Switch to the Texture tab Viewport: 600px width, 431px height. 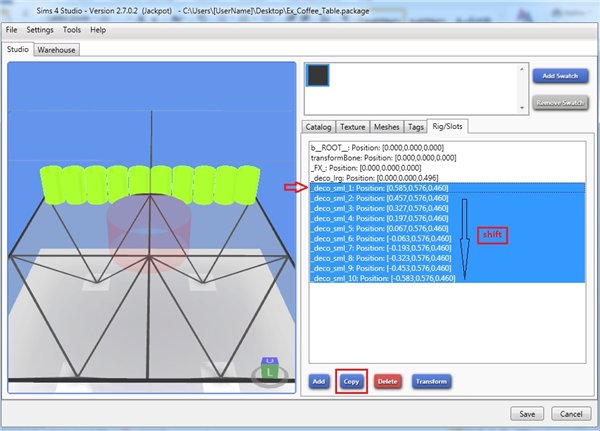tap(352, 127)
